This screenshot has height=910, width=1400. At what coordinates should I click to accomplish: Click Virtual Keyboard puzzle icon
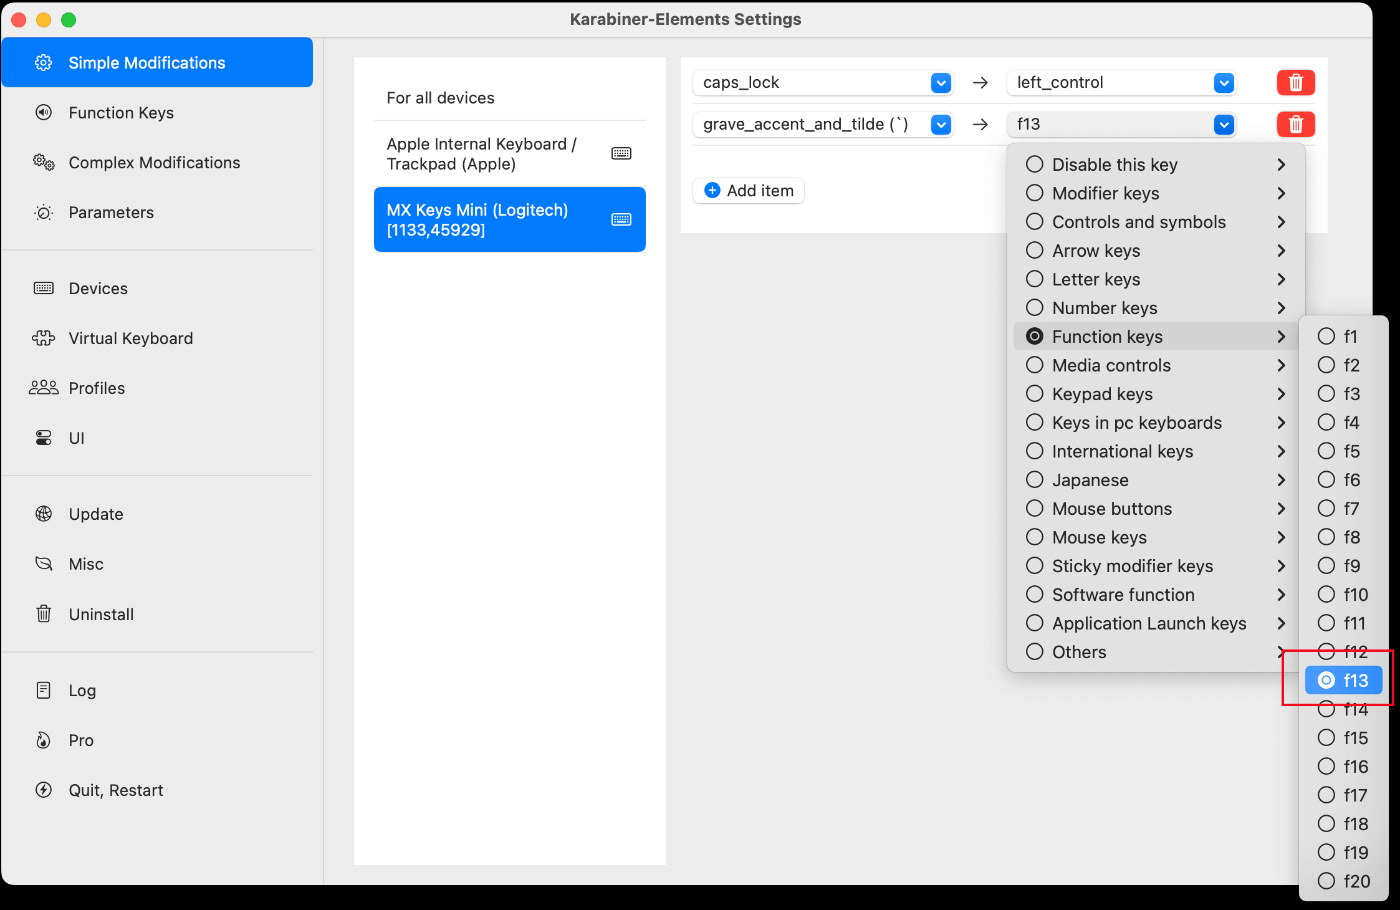(43, 338)
